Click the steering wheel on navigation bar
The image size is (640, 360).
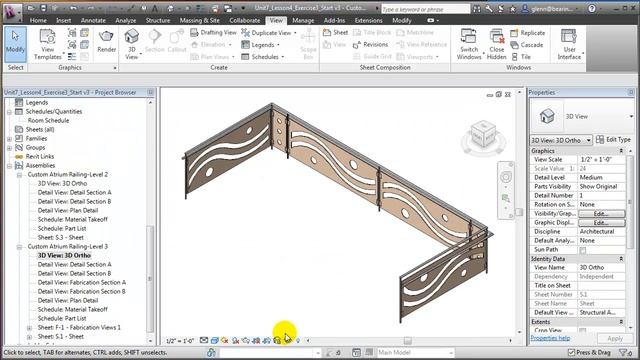(x=506, y=177)
